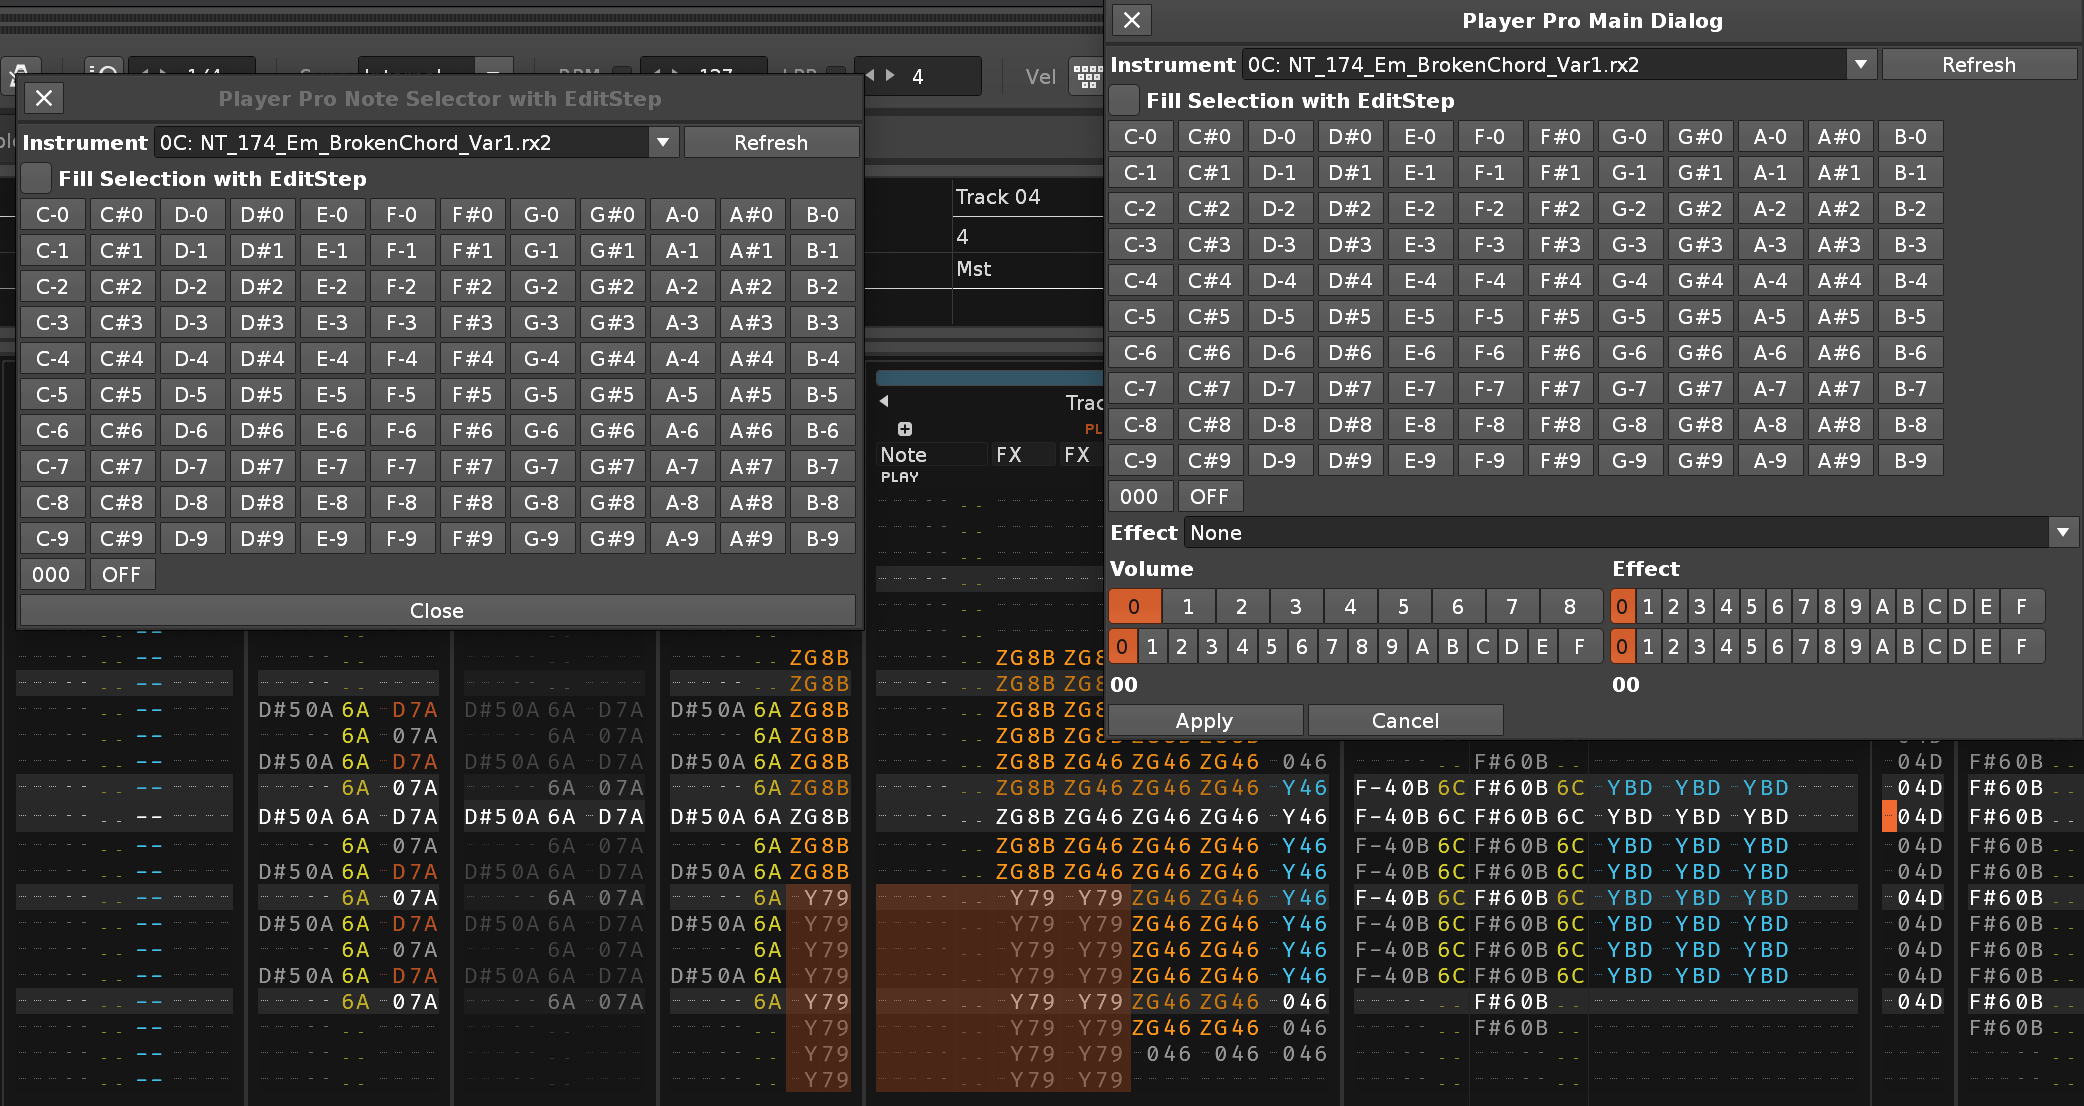Close the Note Selector with EditStep window
Viewport: 2084px width, 1106px height.
click(x=44, y=98)
